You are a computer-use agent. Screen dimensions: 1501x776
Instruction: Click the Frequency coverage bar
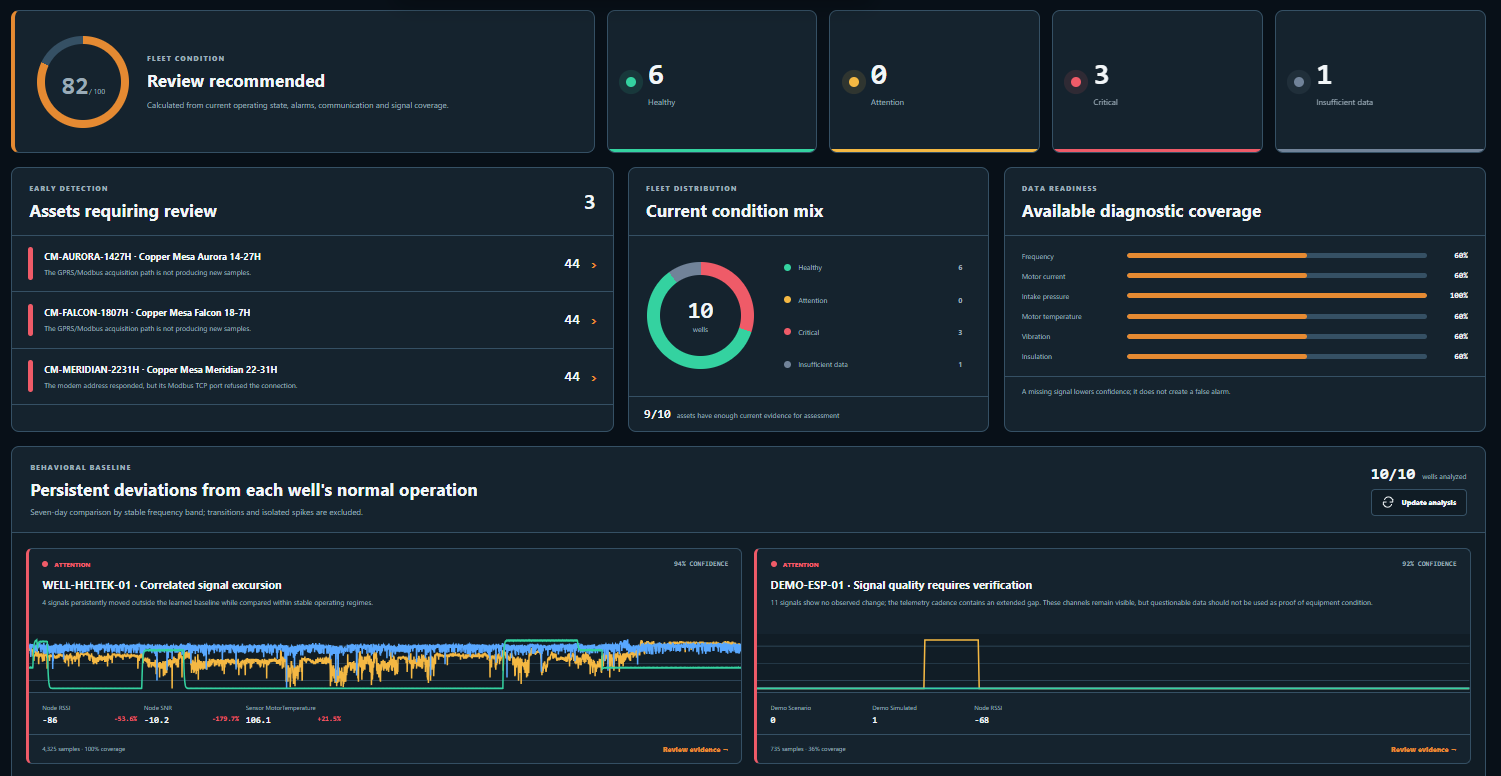point(1277,256)
